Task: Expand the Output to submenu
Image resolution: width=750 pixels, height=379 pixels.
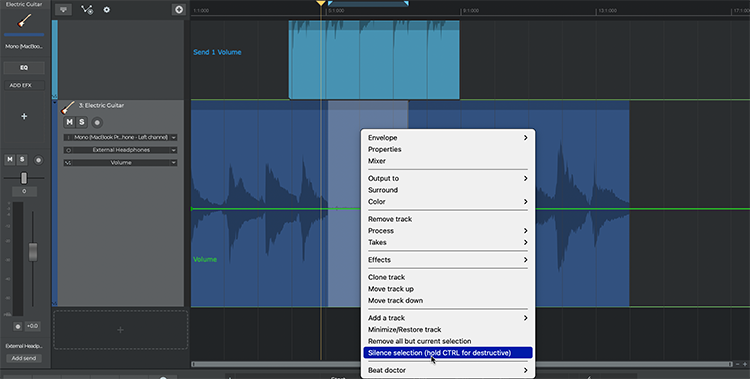Action: (448, 178)
